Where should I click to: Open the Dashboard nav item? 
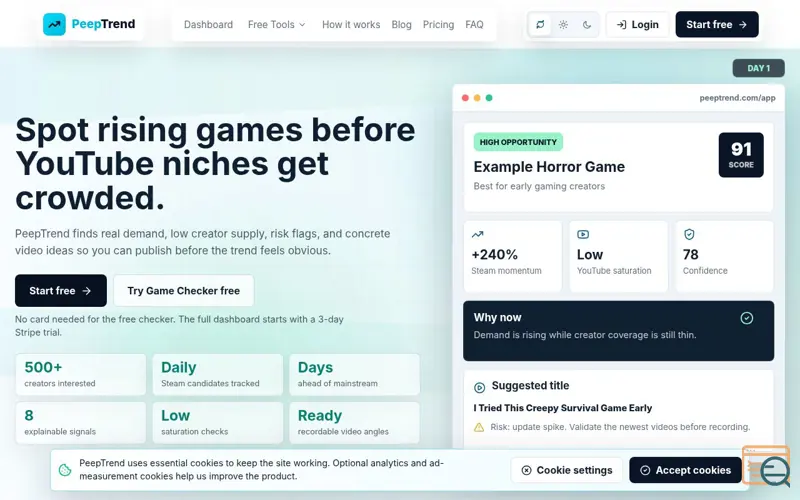tap(208, 24)
